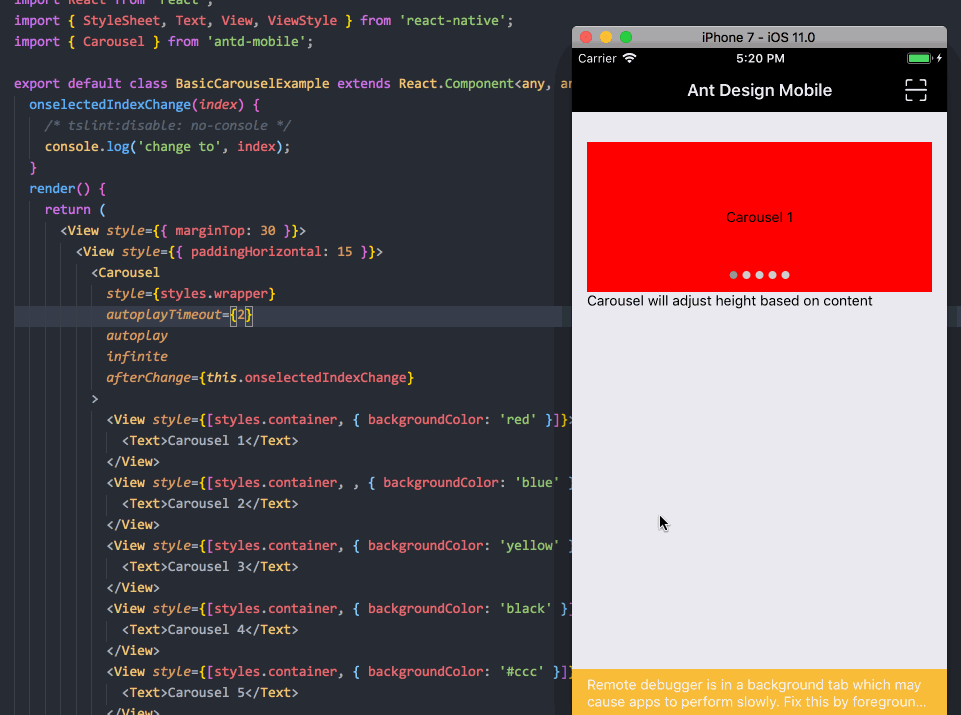Viewport: 961px width, 715px height.
Task: Click the yellow remote debugger warning banner
Action: [759, 692]
